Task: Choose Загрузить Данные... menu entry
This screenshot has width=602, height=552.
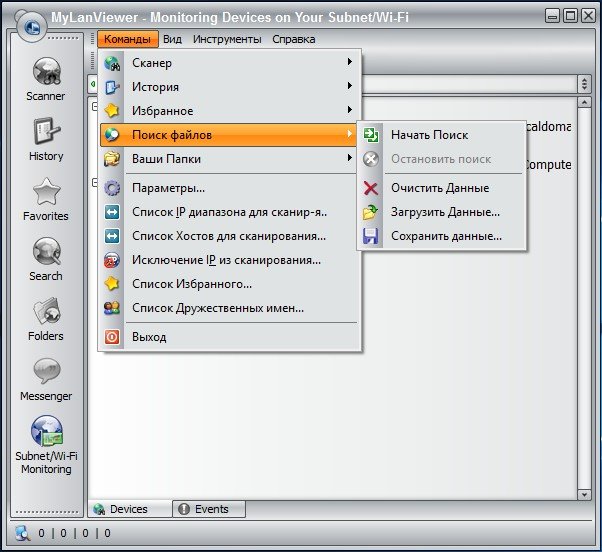Action: [x=442, y=212]
